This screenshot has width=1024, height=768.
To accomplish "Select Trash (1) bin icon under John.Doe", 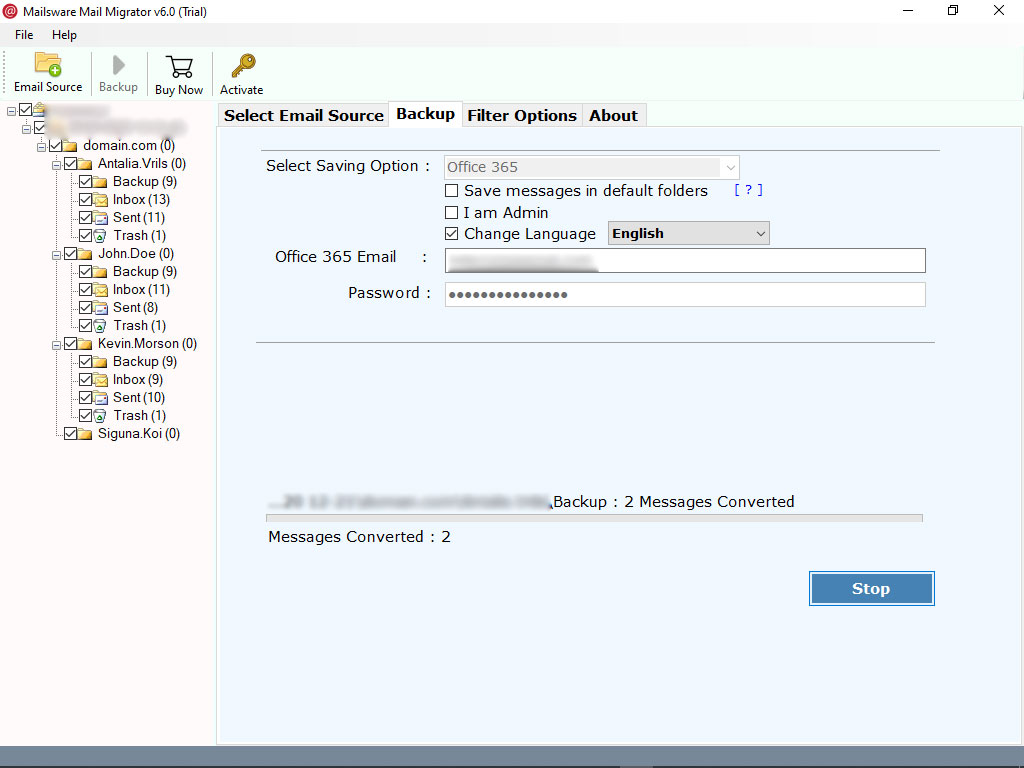I will 100,326.
